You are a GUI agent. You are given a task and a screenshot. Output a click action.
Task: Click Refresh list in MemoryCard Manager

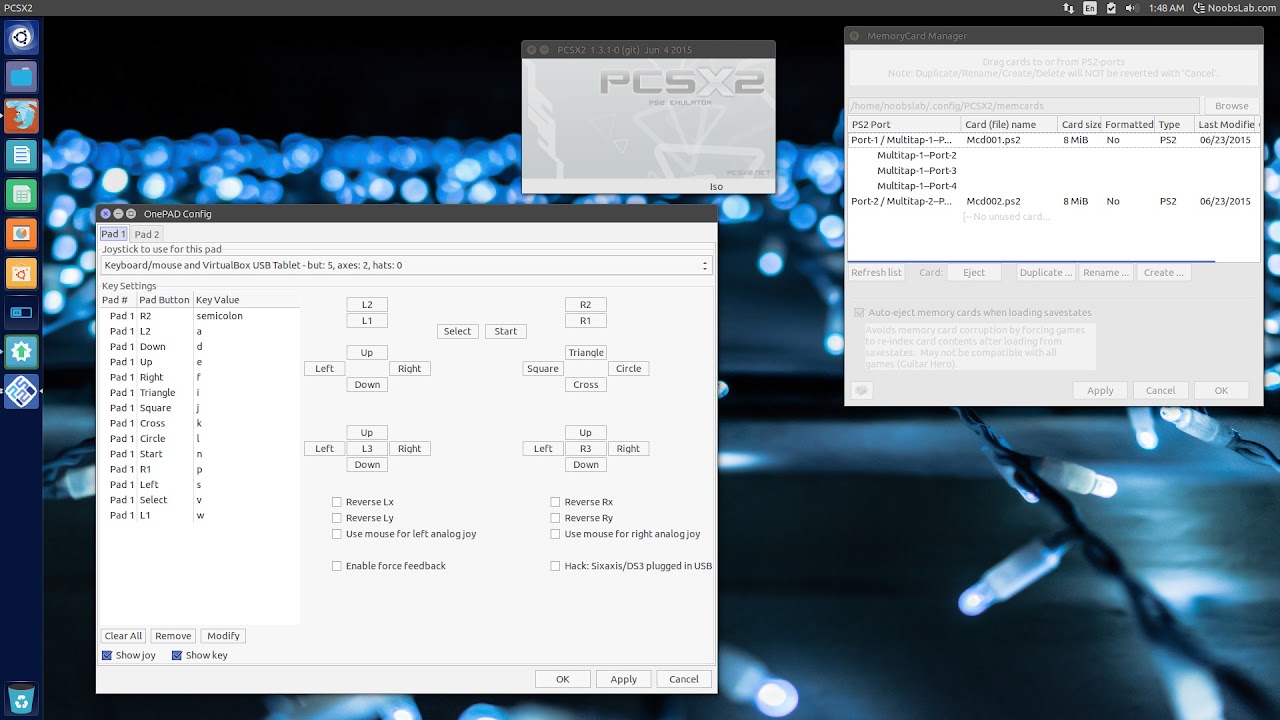coord(876,271)
